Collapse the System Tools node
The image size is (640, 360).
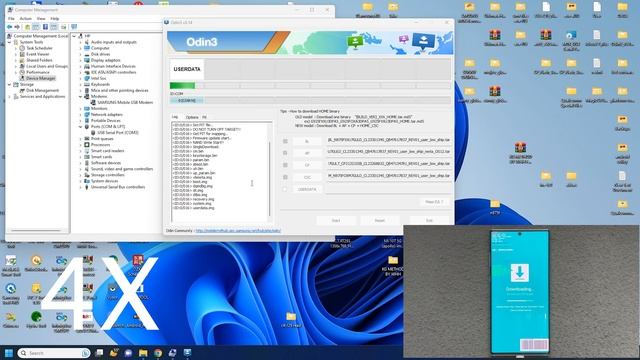click(9, 42)
